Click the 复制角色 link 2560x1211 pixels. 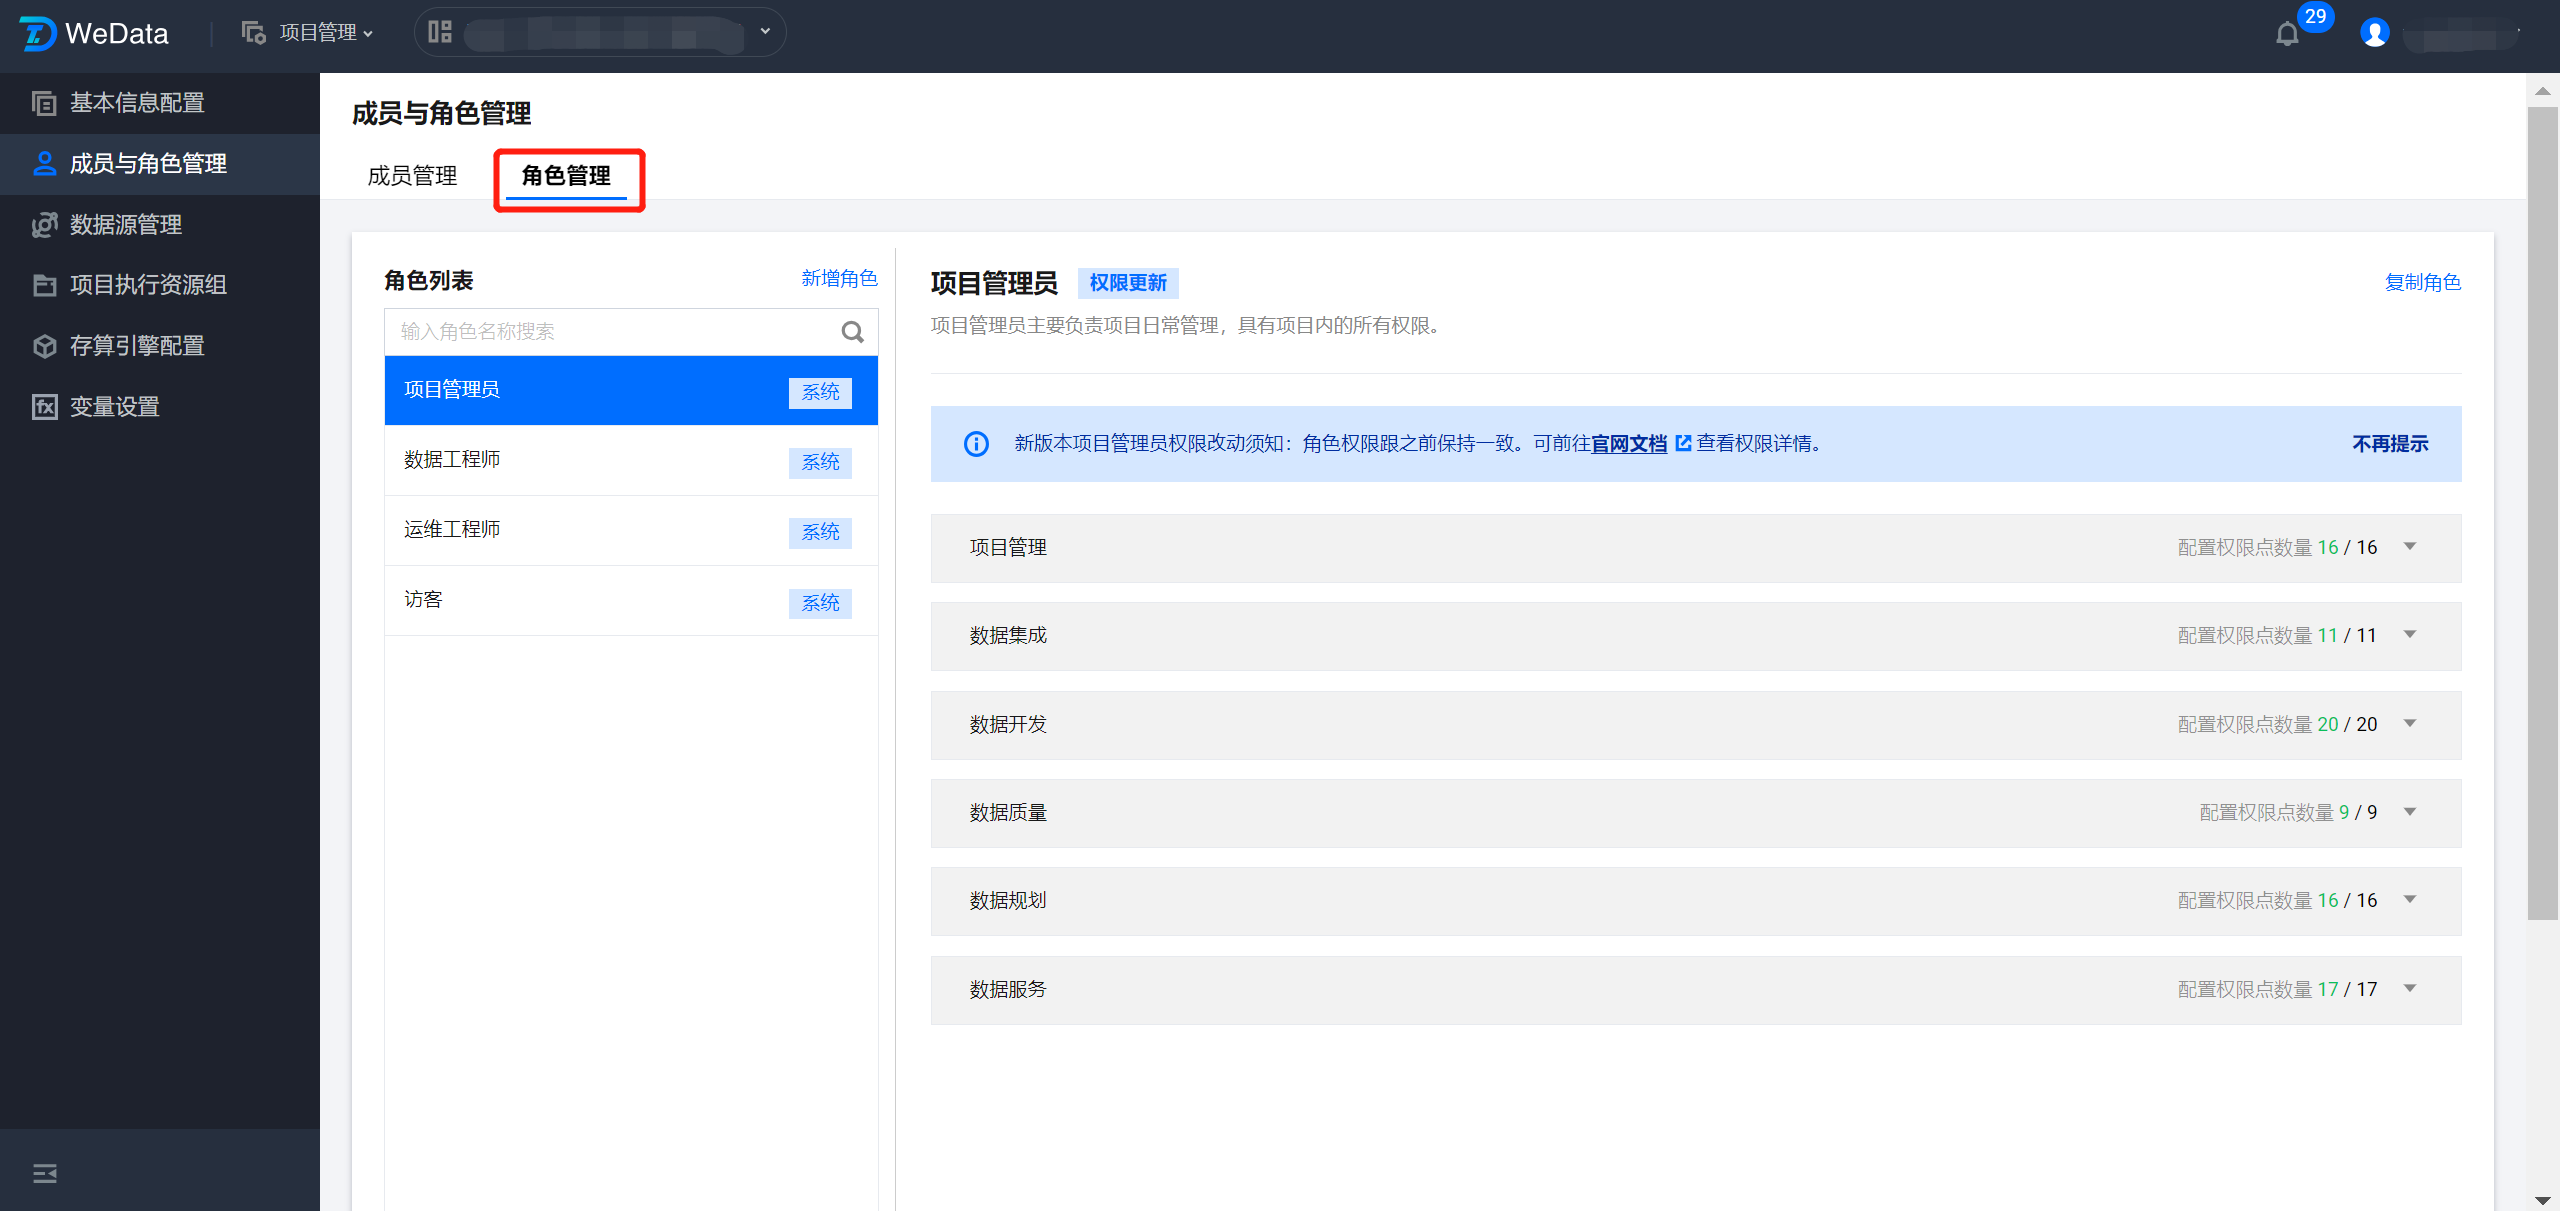2422,283
